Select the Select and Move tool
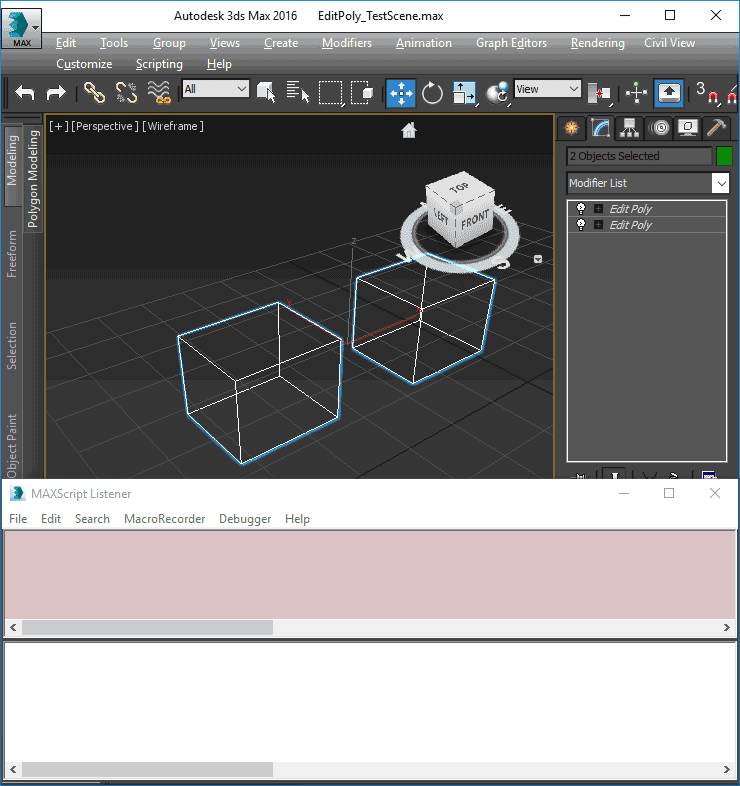740x786 pixels. (401, 93)
